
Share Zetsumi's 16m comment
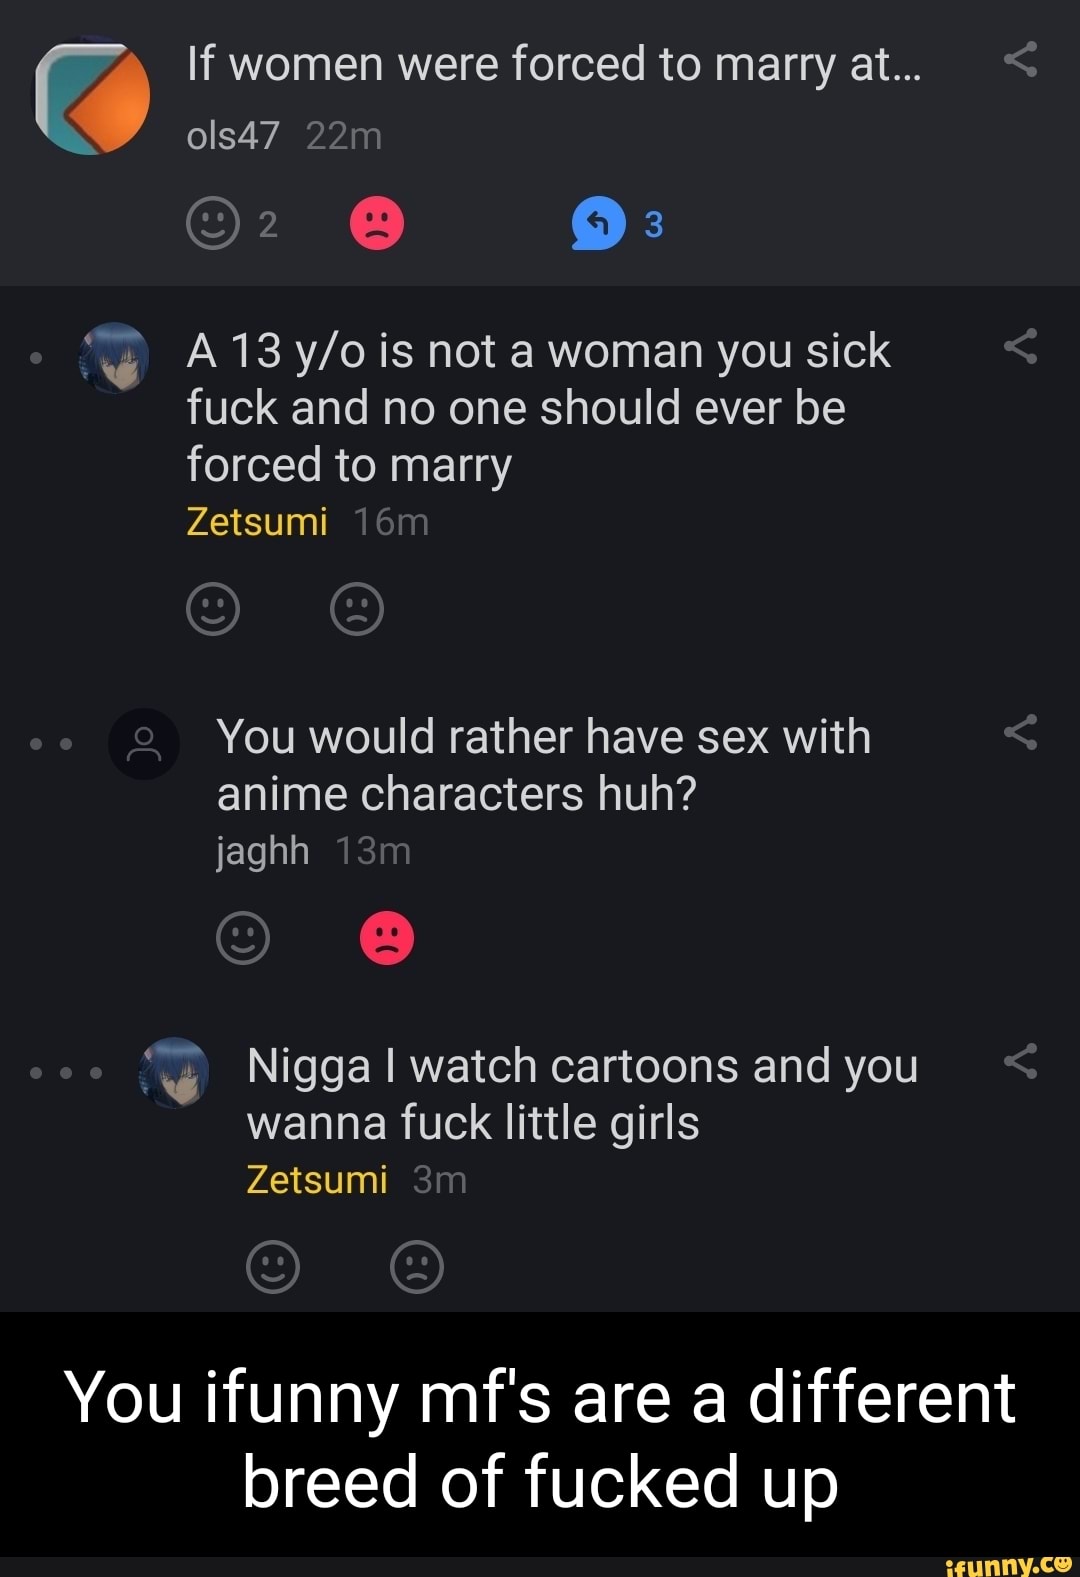point(1020,346)
